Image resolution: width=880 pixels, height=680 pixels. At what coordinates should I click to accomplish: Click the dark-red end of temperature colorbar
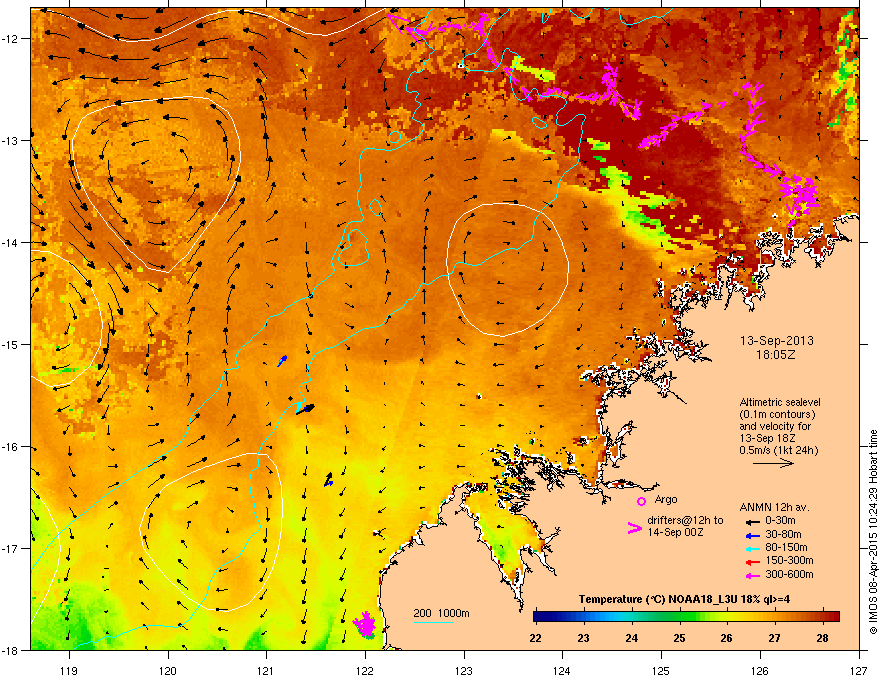click(833, 617)
